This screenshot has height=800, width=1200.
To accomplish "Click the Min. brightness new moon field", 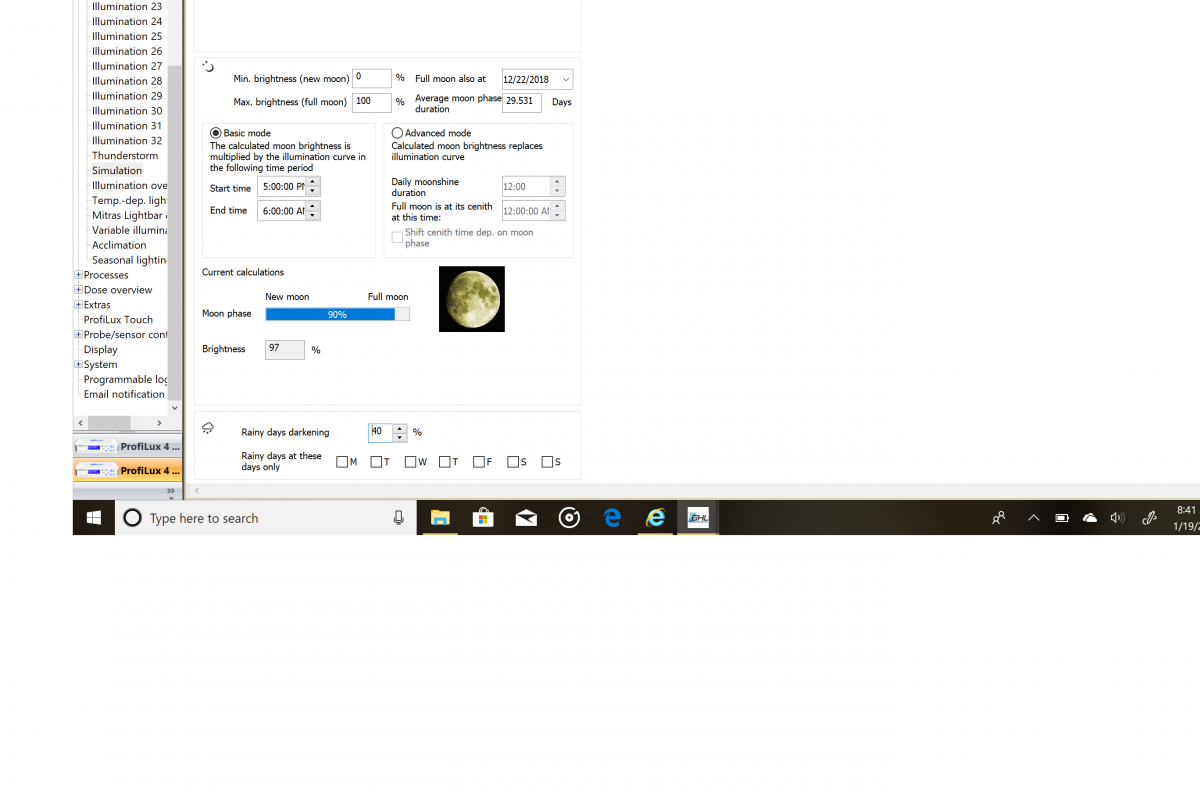I will click(371, 78).
